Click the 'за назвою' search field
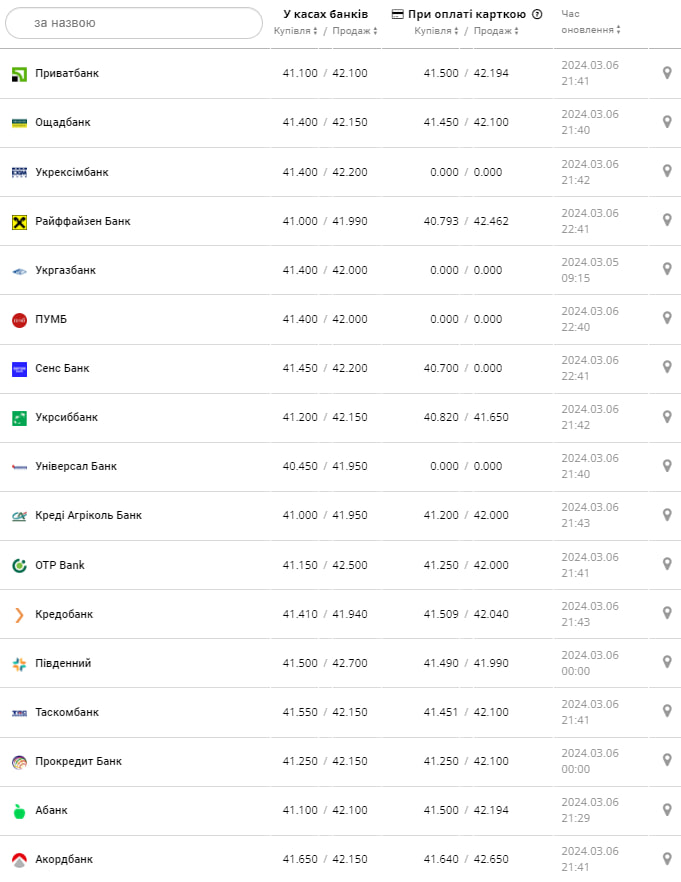This screenshot has width=681, height=882. click(134, 22)
